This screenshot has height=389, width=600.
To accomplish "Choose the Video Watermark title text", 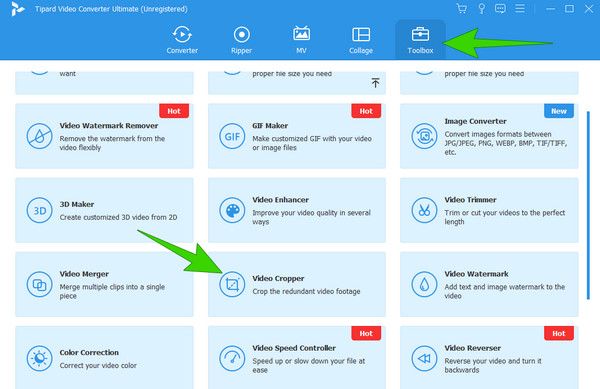I will (x=476, y=274).
